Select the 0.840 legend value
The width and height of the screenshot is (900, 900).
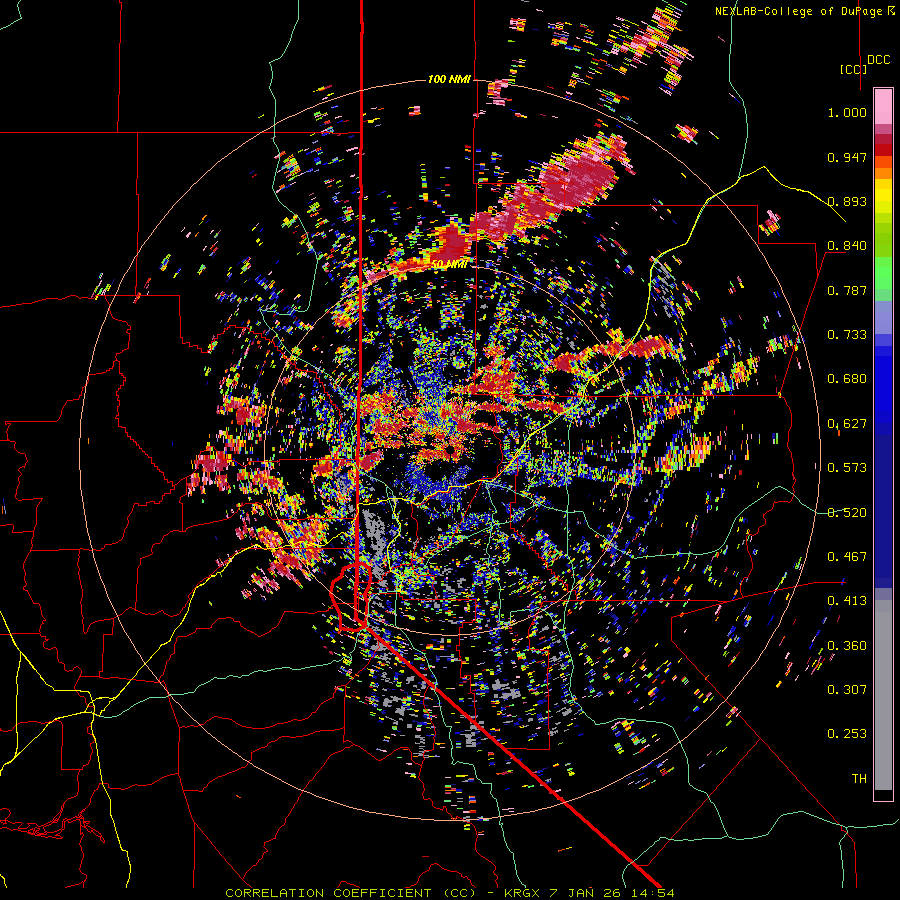pyautogui.click(x=847, y=246)
